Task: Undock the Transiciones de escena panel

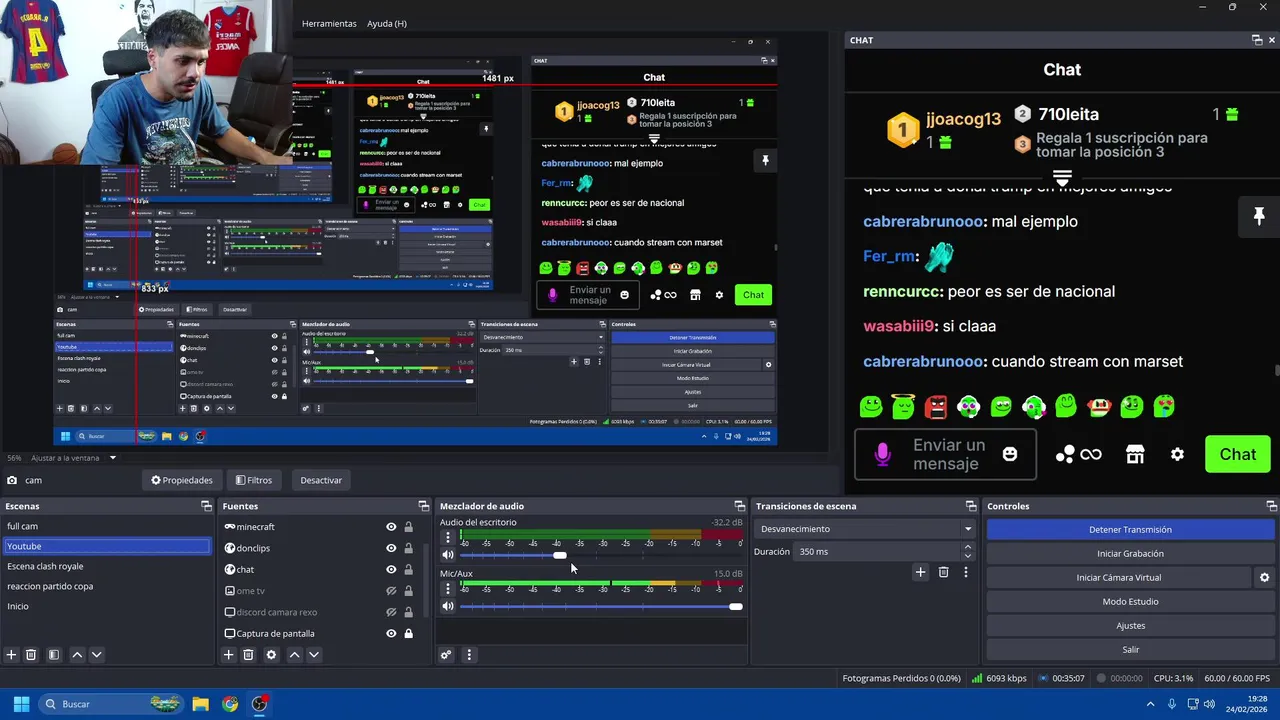Action: 971,506
